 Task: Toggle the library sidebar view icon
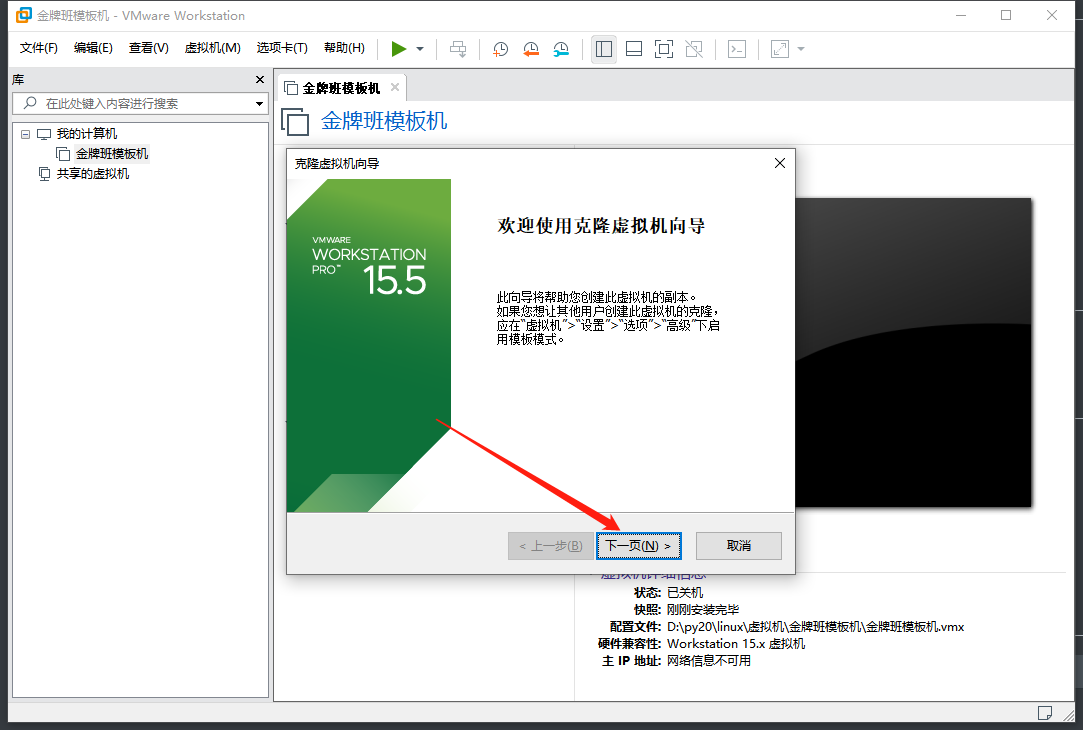604,49
